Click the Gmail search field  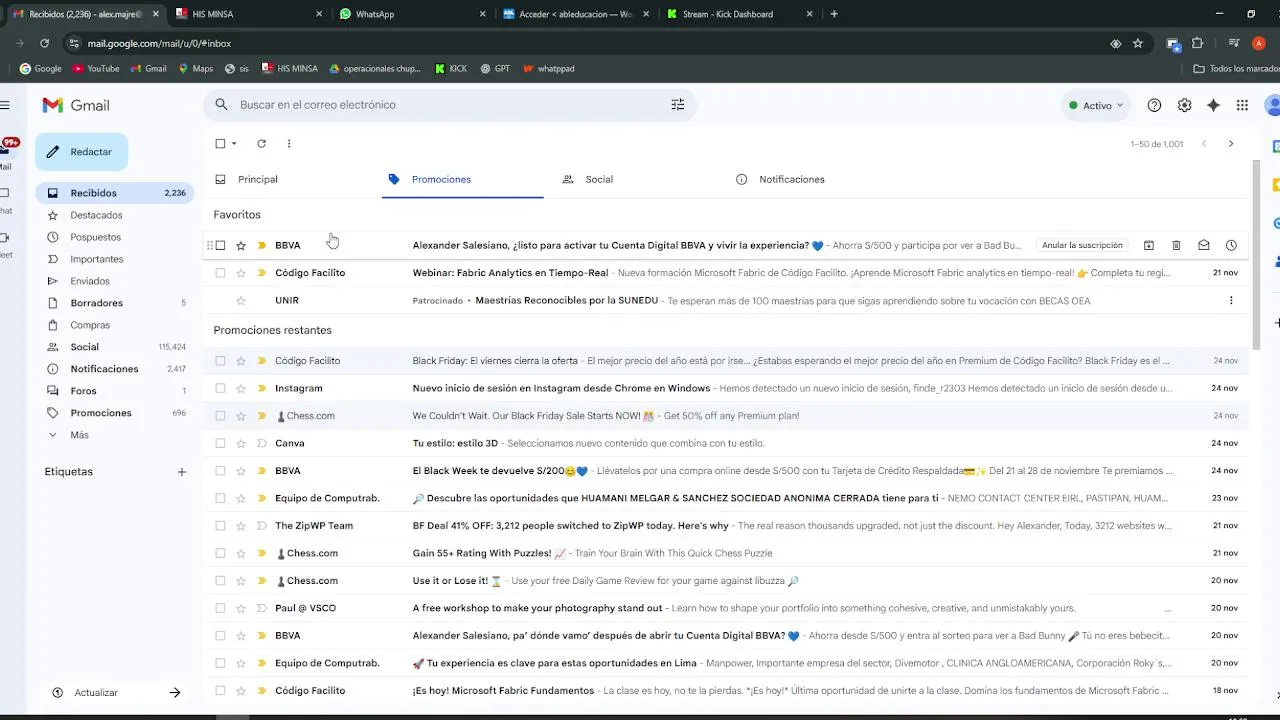[x=450, y=105]
